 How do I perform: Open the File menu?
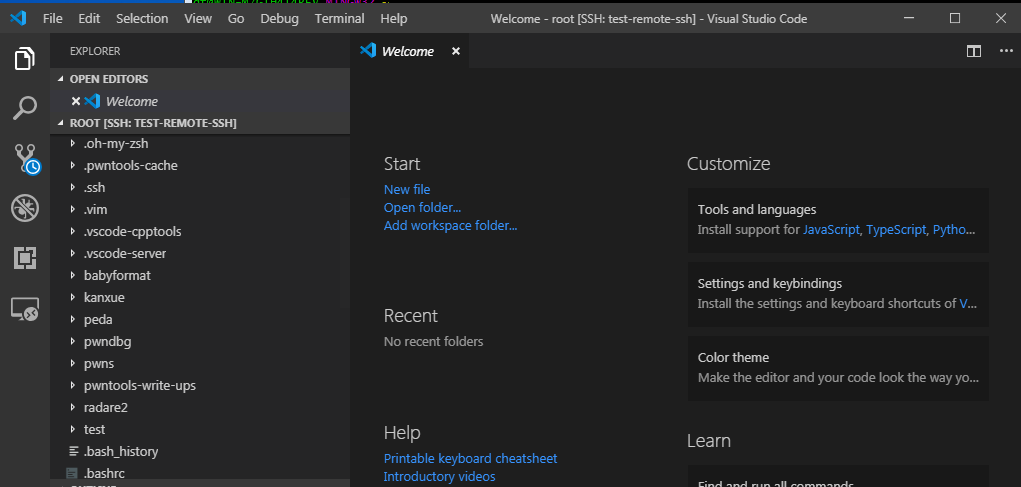[53, 18]
